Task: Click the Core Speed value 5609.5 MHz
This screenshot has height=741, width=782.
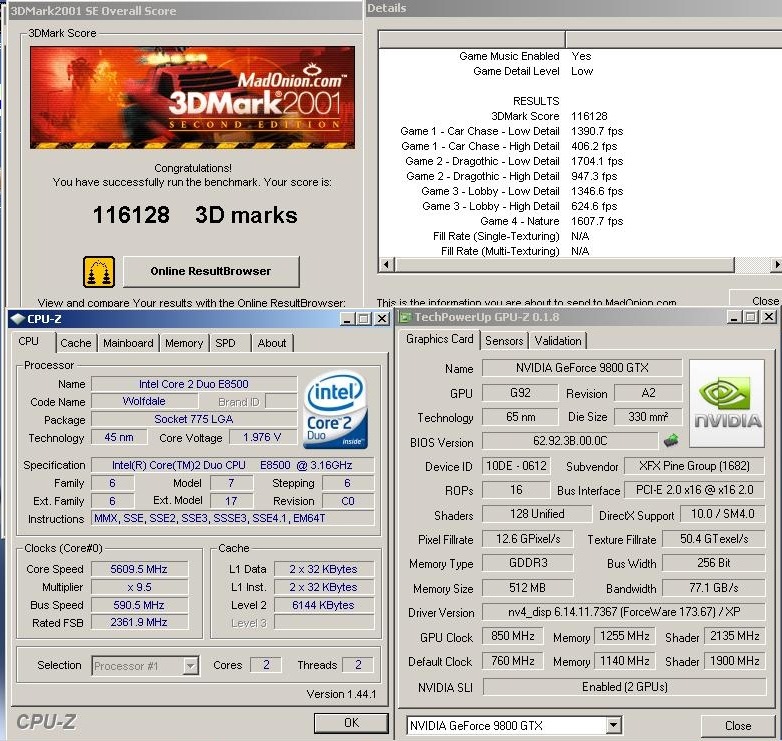Action: point(139,569)
